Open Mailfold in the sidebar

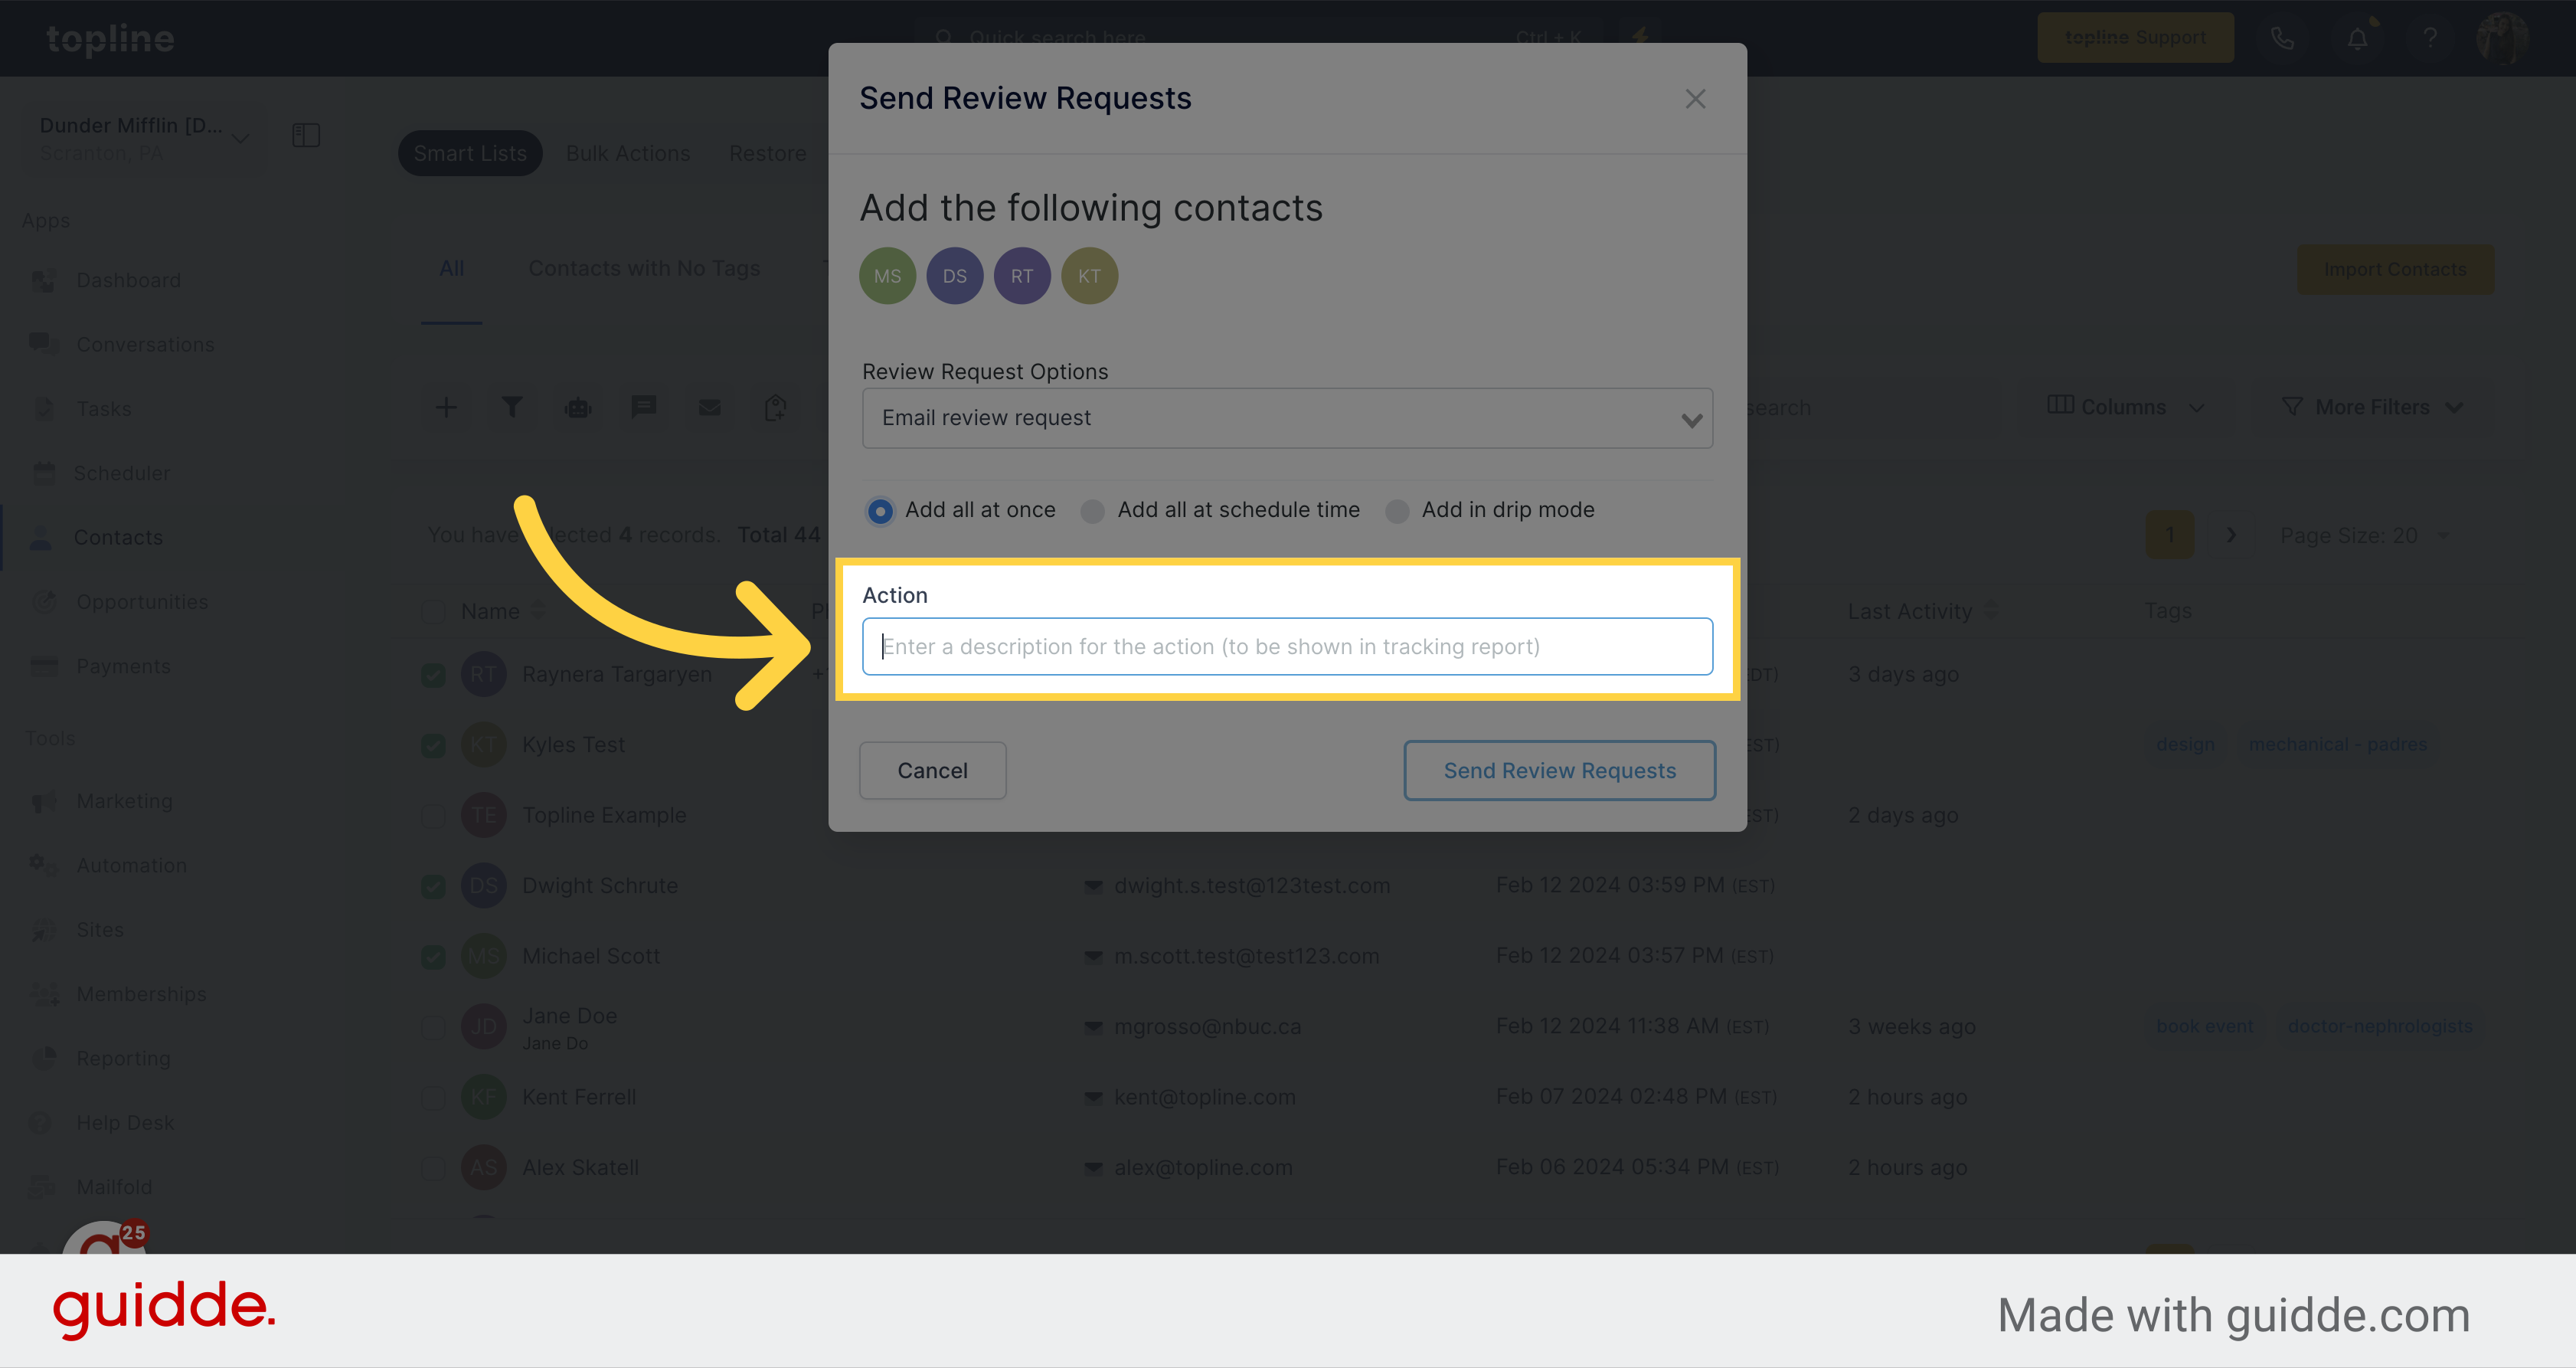(x=114, y=1187)
